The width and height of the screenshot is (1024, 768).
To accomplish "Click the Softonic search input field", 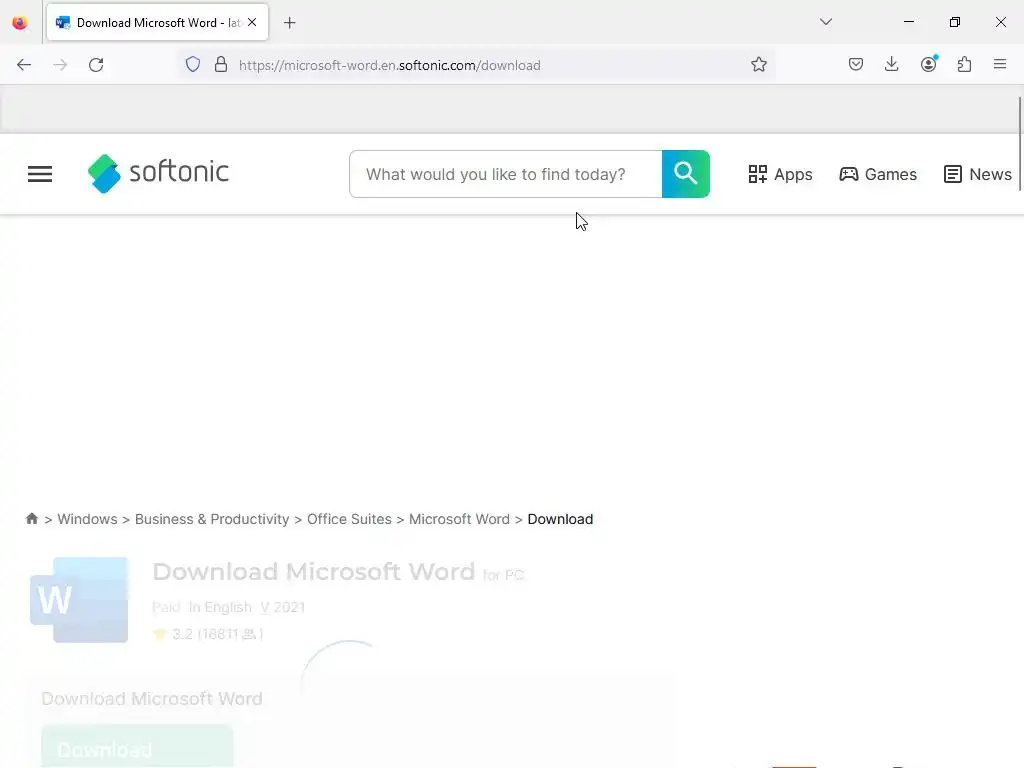I will [505, 174].
